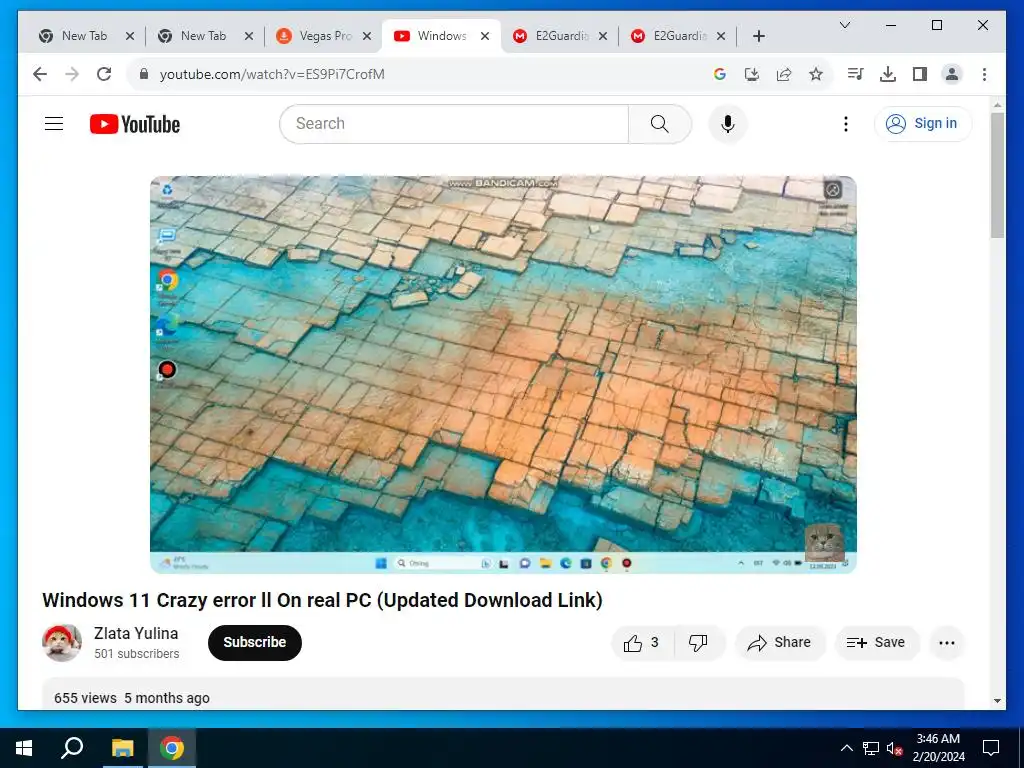Dislike the video with thumbs down
The image size is (1024, 768).
pos(698,643)
